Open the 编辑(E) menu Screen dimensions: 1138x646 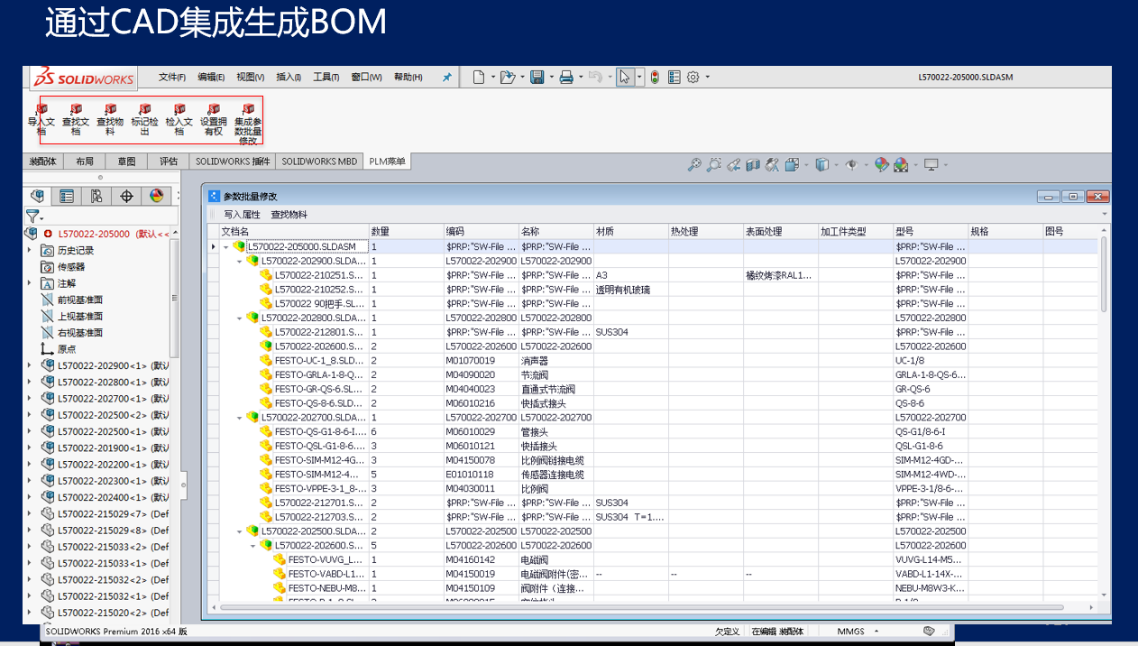pyautogui.click(x=211, y=77)
